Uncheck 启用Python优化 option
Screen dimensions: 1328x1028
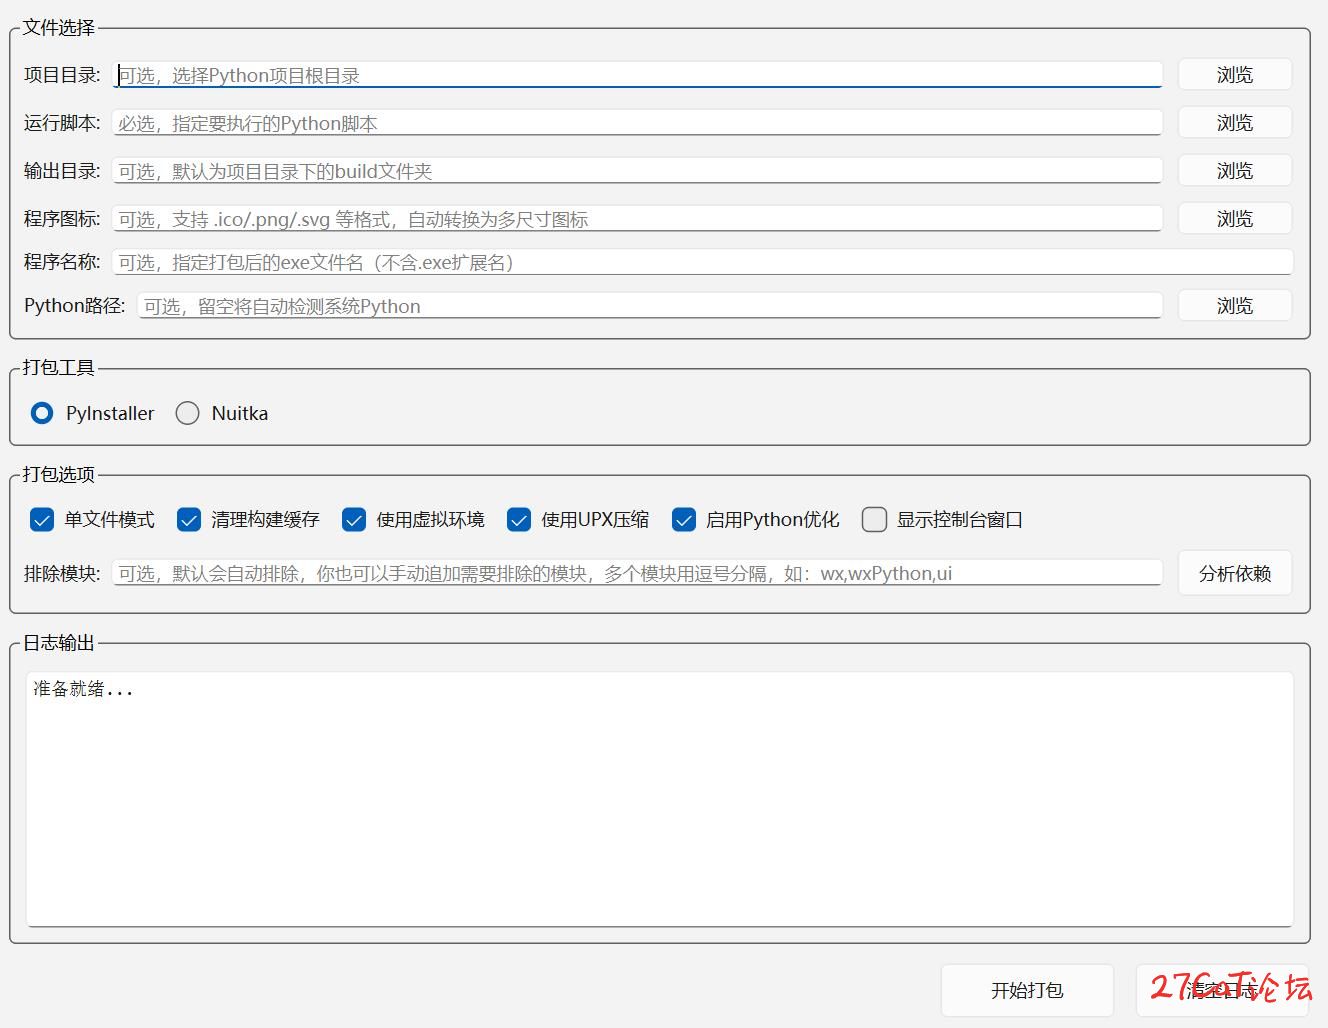[684, 520]
